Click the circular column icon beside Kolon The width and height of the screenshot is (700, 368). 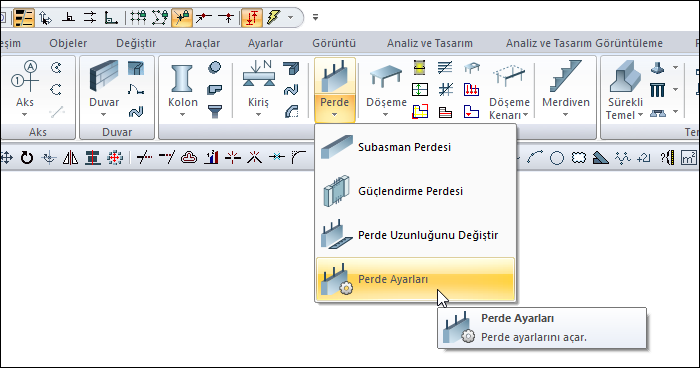click(x=215, y=67)
